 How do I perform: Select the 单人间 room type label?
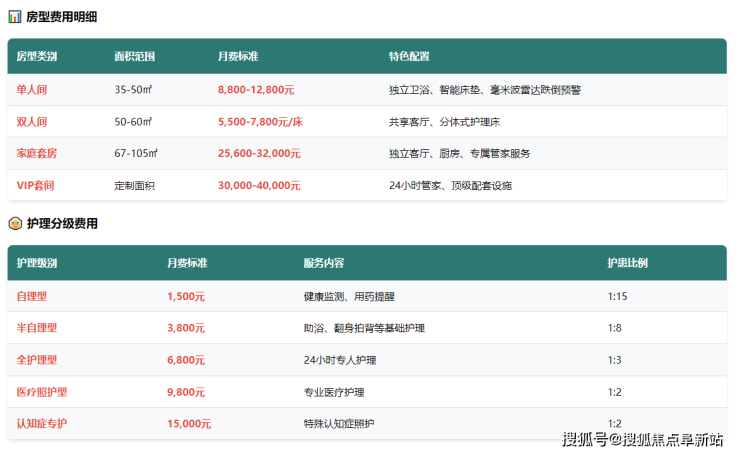pos(32,90)
